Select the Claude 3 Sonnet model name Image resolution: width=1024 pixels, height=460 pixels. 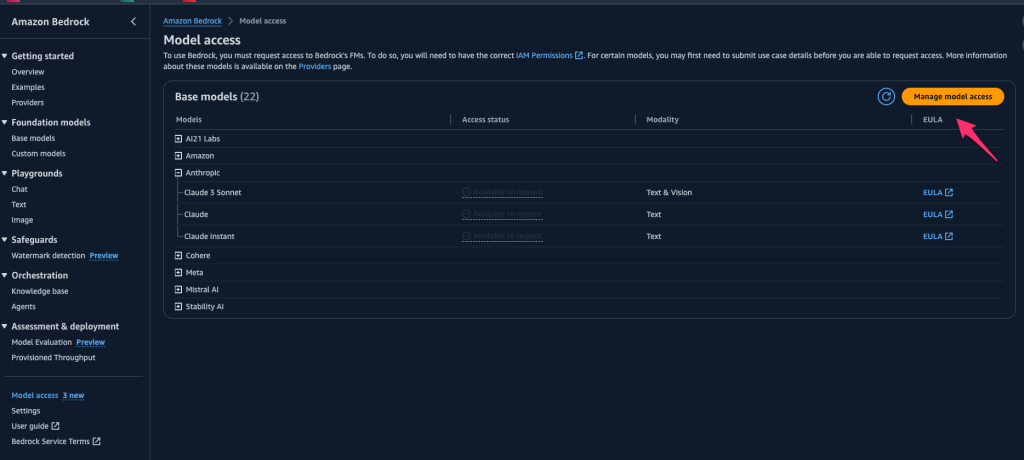[214, 193]
